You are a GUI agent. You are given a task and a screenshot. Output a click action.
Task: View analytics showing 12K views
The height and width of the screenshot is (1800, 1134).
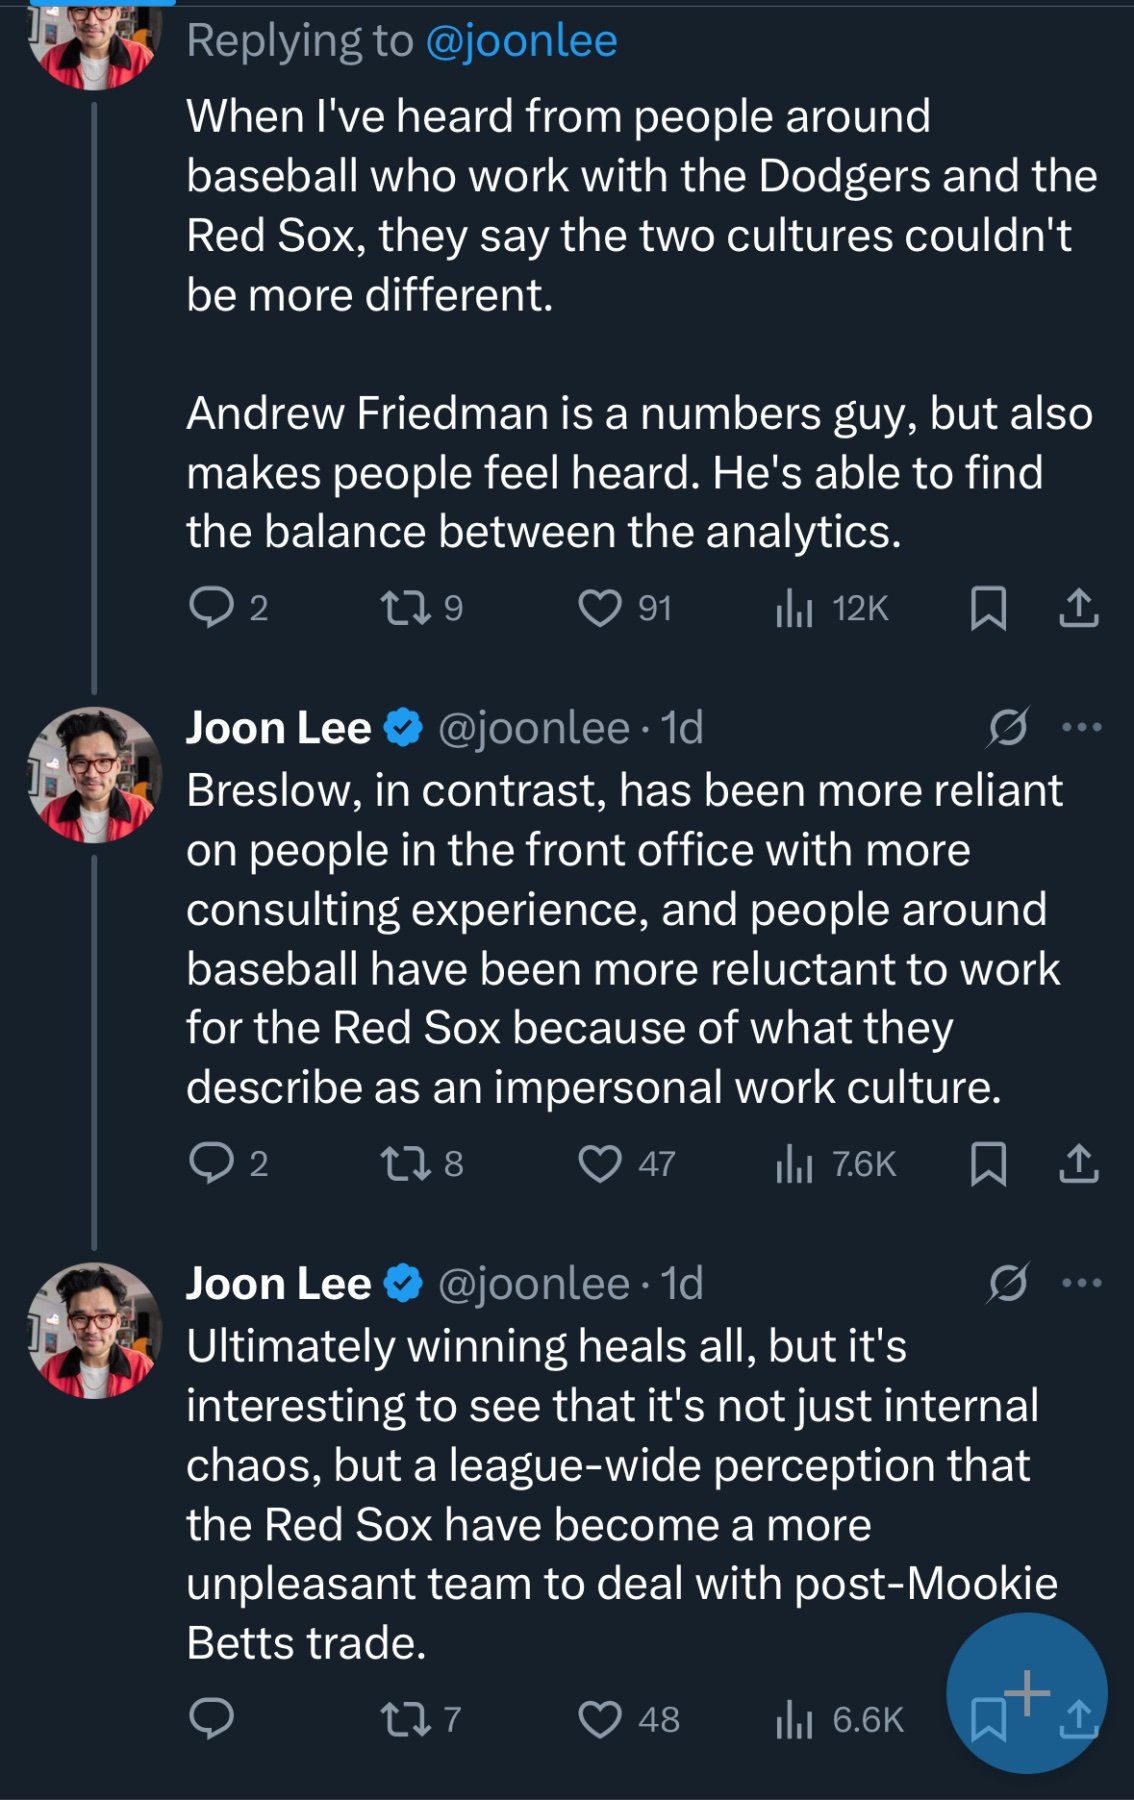(795, 608)
